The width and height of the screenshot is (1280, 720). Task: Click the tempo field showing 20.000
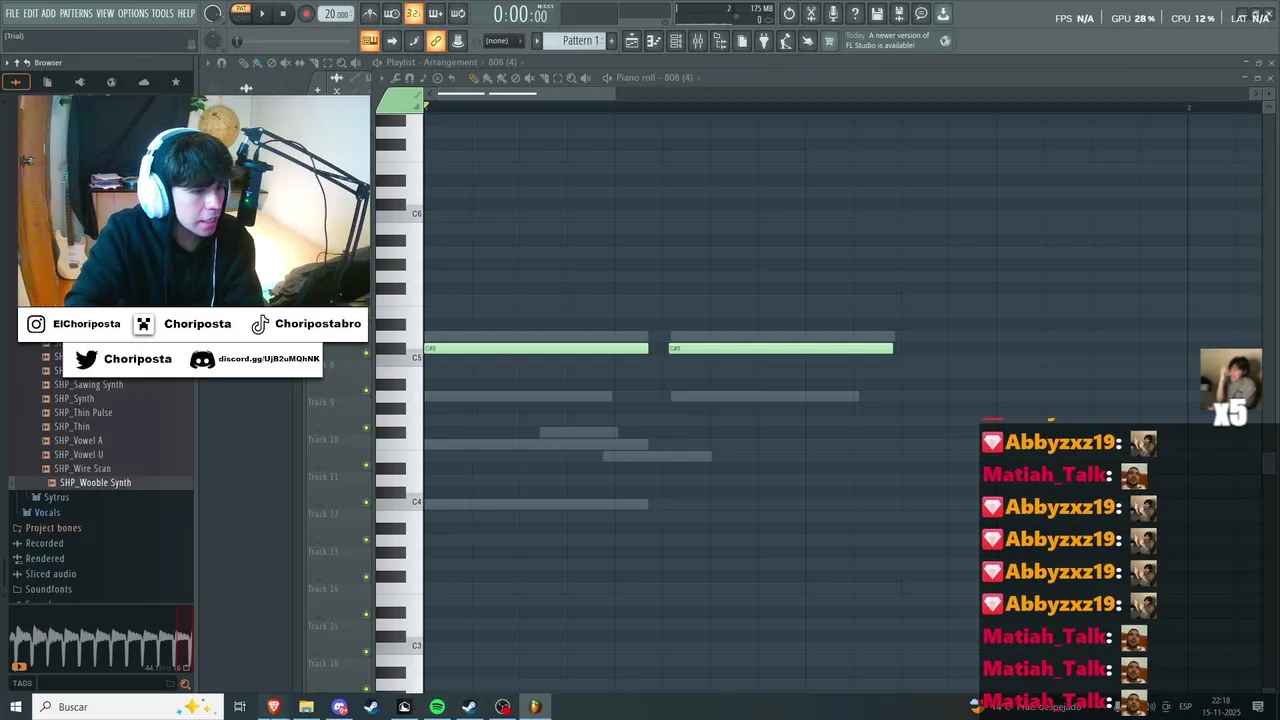pos(336,14)
